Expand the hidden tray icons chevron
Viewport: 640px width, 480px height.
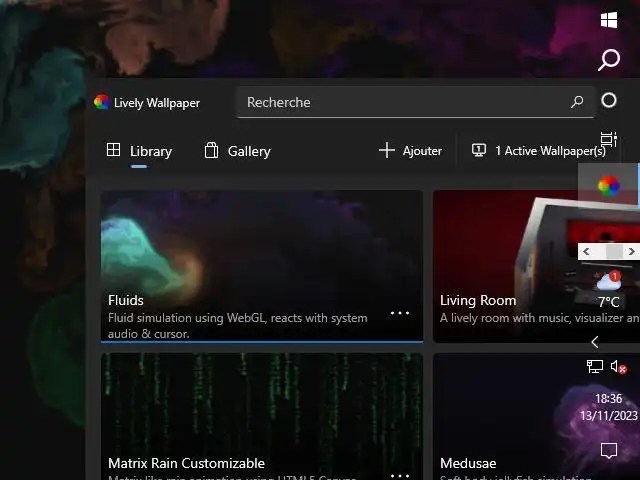(x=595, y=342)
